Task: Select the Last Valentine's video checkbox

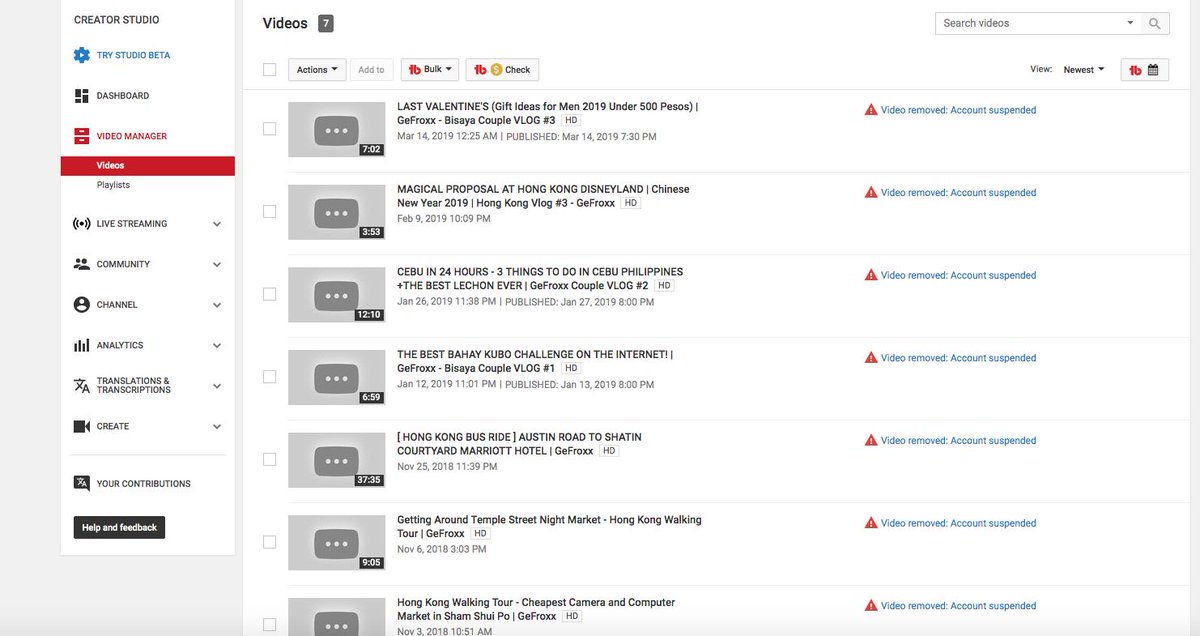Action: [x=269, y=129]
